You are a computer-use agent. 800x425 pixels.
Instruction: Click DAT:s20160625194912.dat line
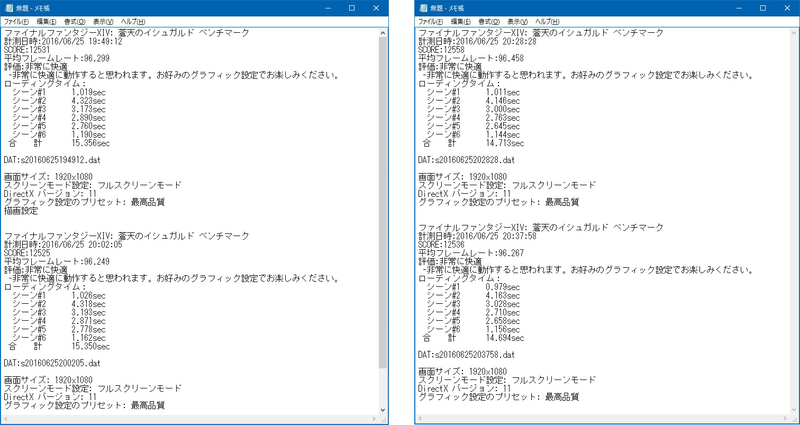[52, 160]
